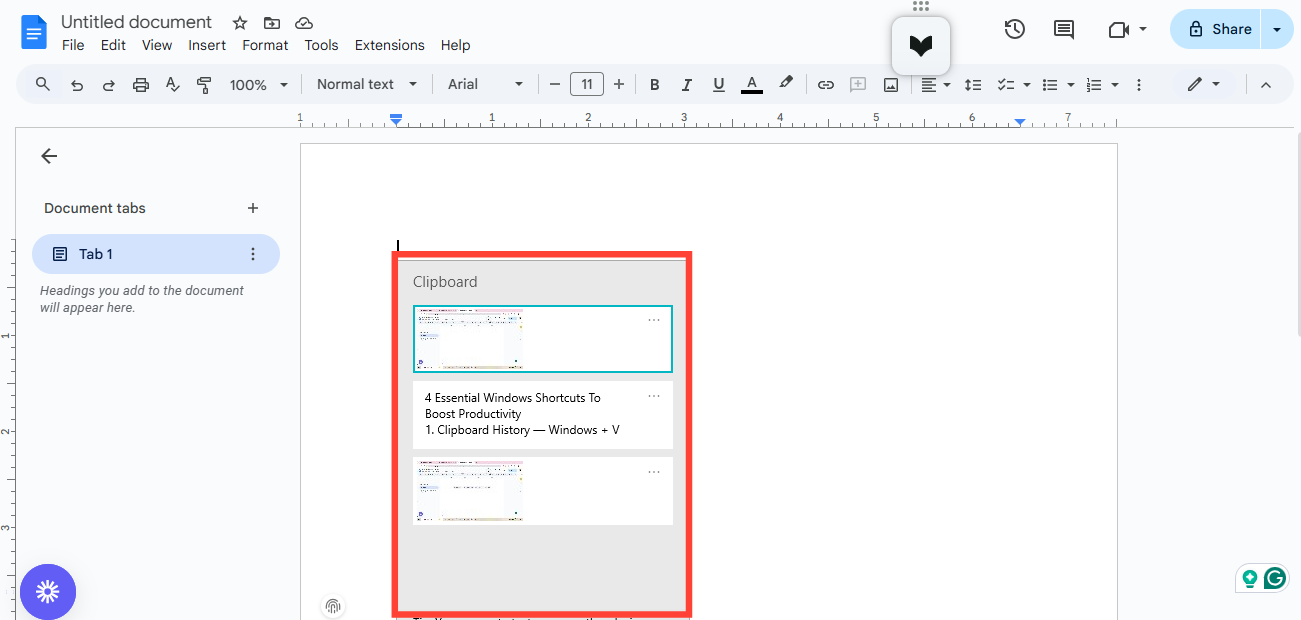
Task: Star the Untitled document
Action: pos(240,23)
